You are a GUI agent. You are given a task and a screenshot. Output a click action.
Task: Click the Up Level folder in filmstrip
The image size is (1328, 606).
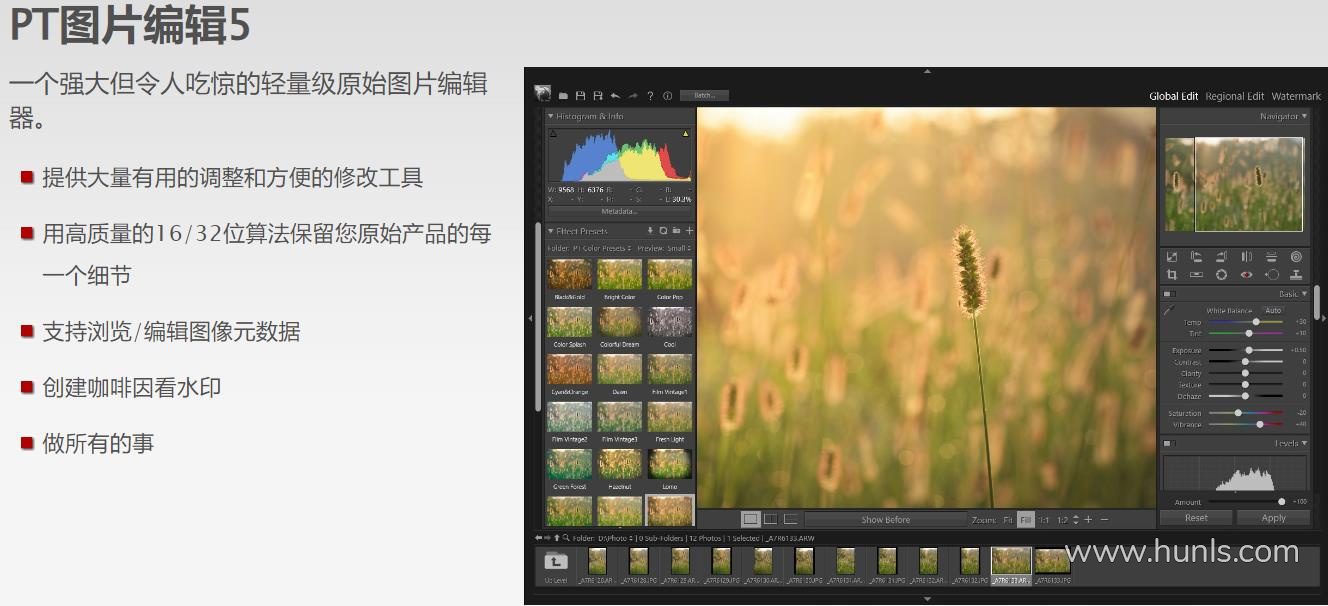[556, 563]
